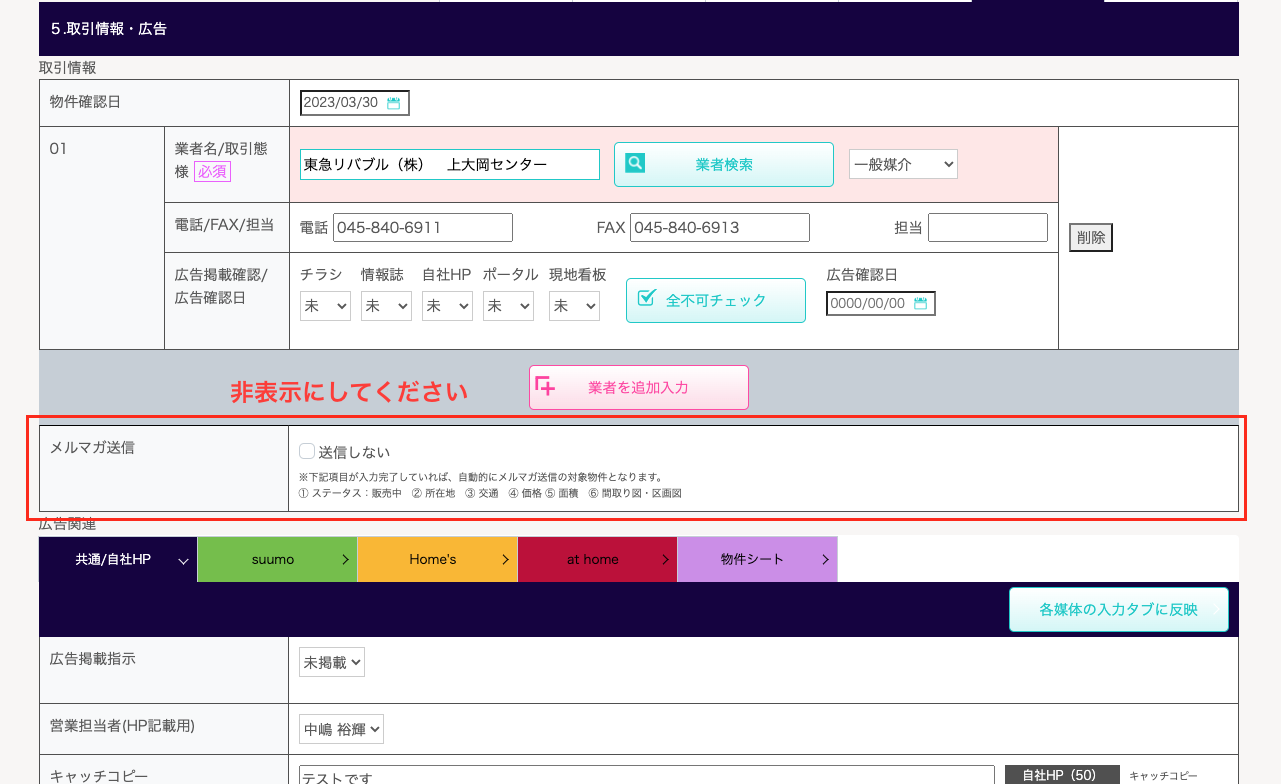This screenshot has height=784, width=1281.
Task: Open calendar icon for 物件確認日 date
Action: tap(394, 103)
